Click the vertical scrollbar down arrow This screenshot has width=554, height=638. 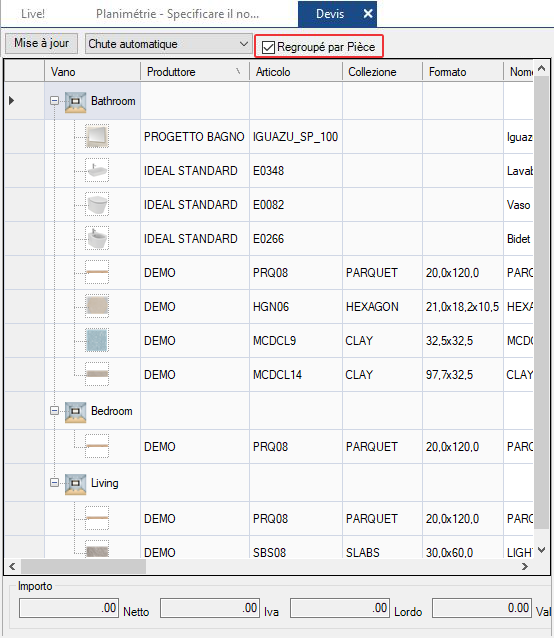pyautogui.click(x=541, y=550)
